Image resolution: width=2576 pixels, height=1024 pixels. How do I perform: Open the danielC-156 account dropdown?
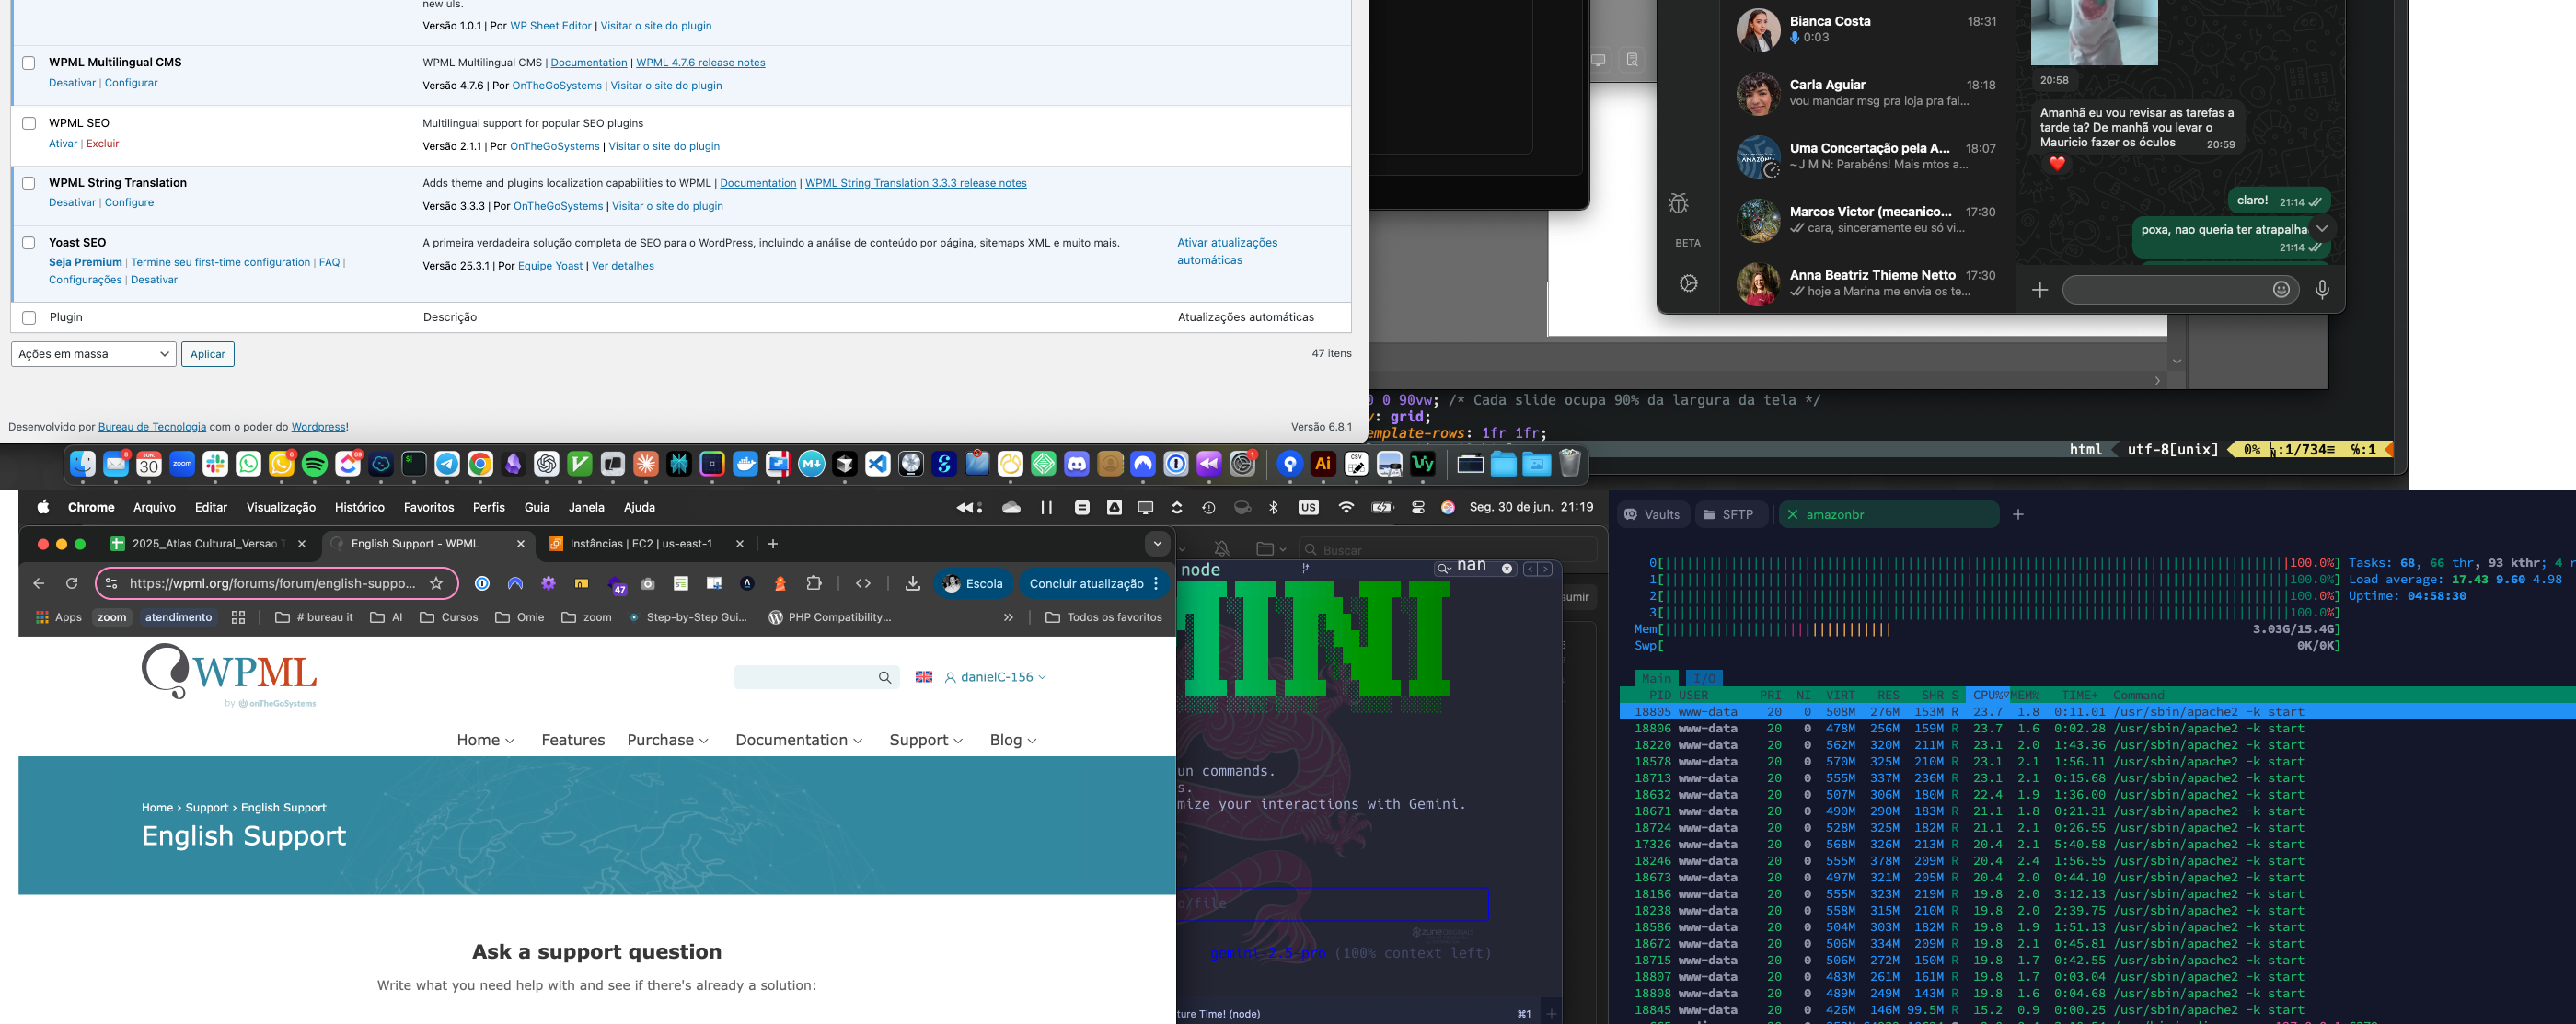995,677
